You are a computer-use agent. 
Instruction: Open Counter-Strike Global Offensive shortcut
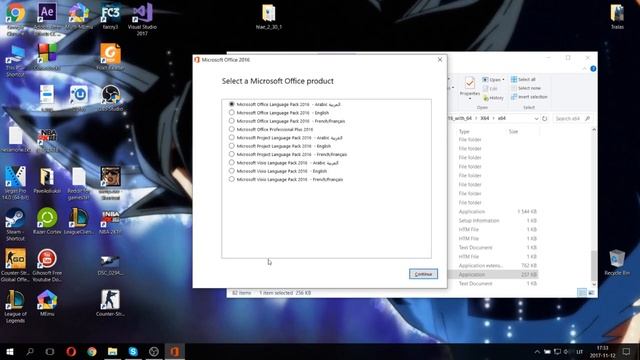(16, 264)
